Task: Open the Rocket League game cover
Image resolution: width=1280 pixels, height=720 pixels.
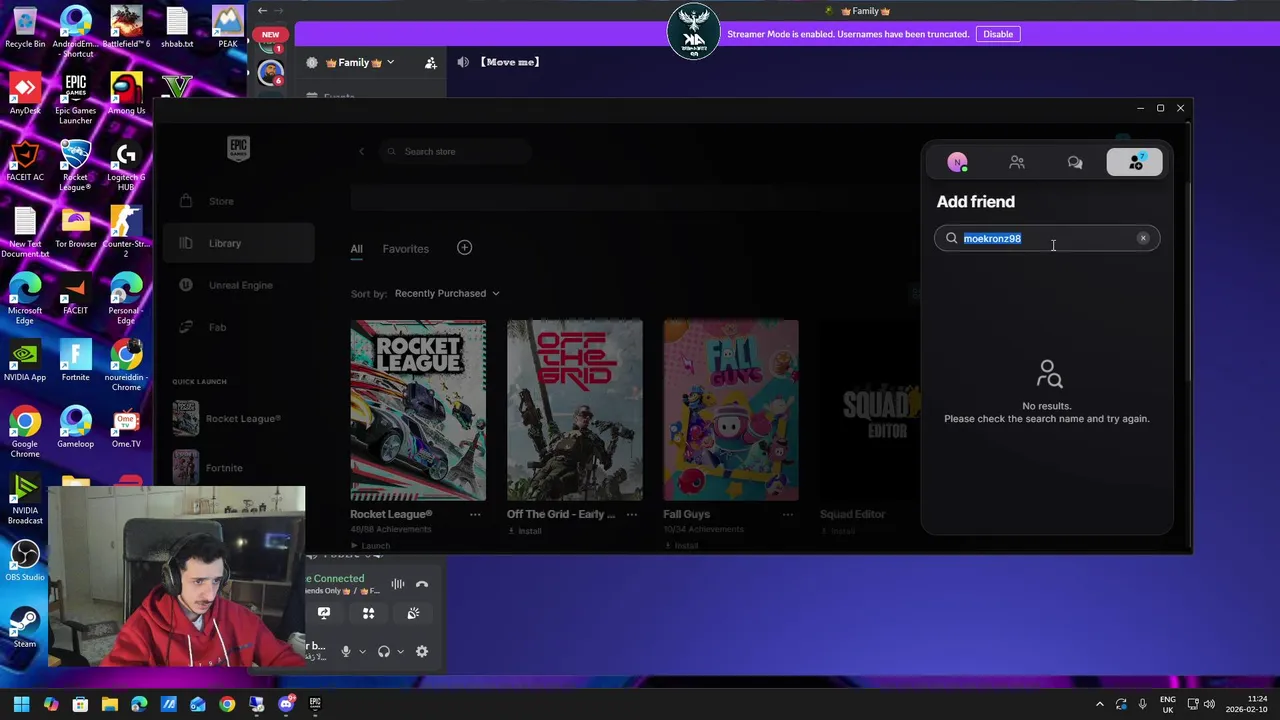Action: [x=418, y=410]
